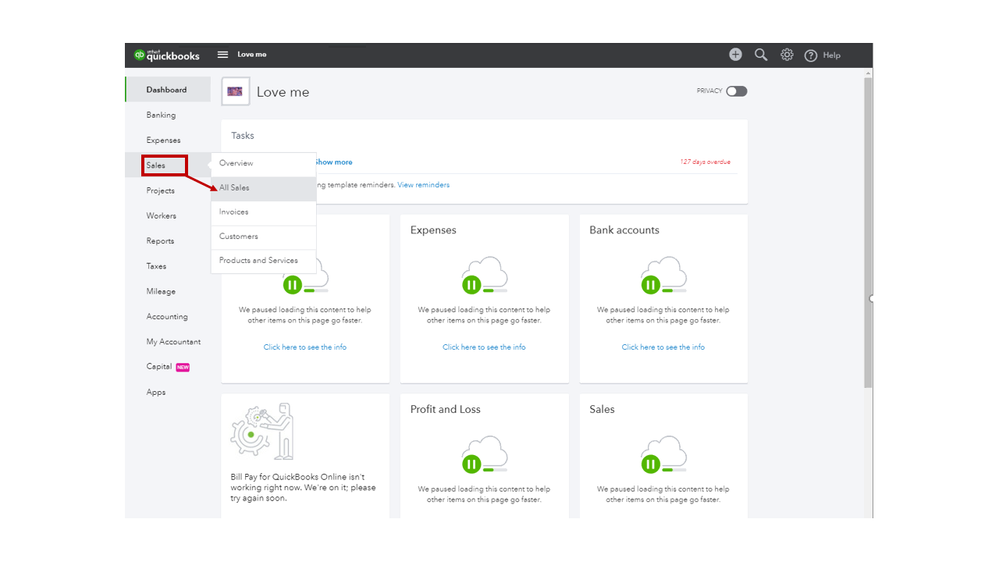This screenshot has height=562, width=999.
Task: Click the paused cloud icon in Expenses card
Action: 484,276
